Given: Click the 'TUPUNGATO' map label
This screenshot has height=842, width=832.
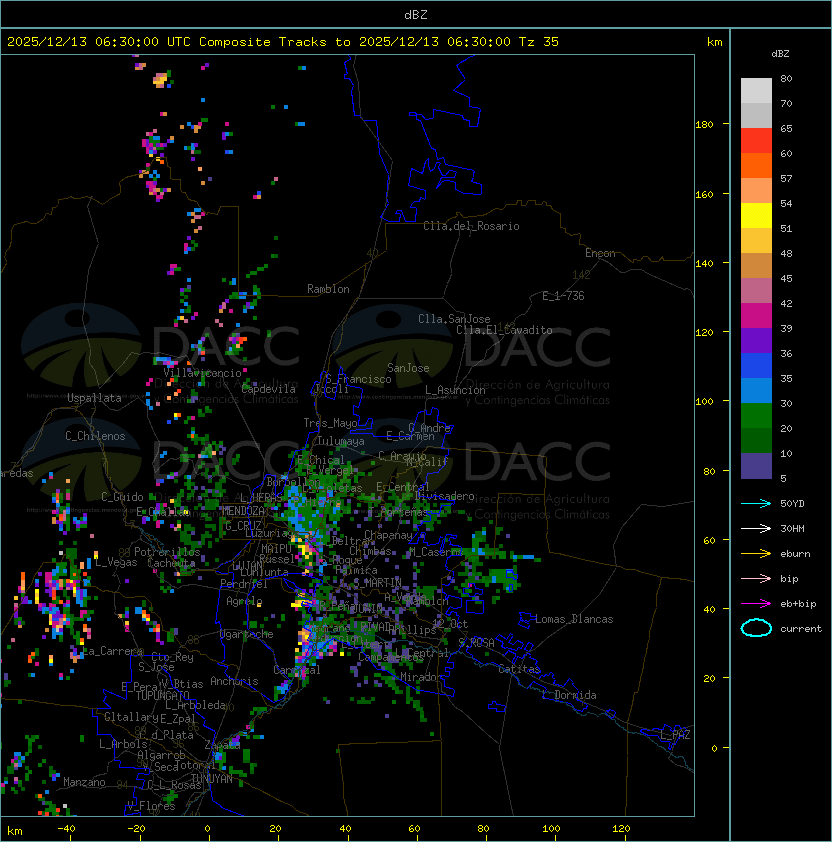Looking at the screenshot, I should 163,695.
